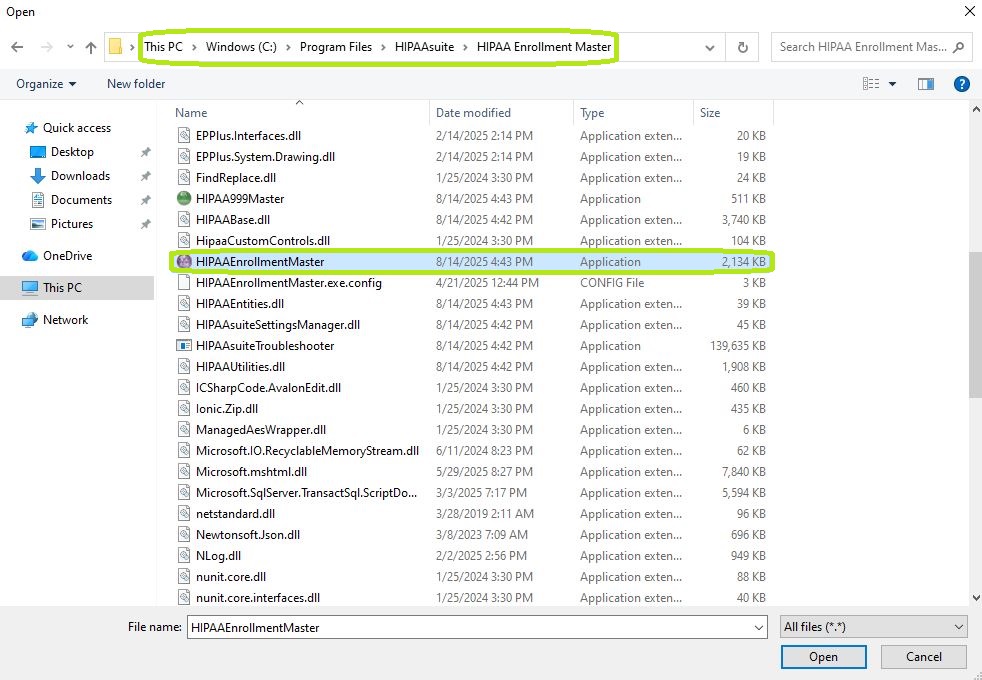
Task: Open recent locations dropdown arrow
Action: click(x=70, y=47)
